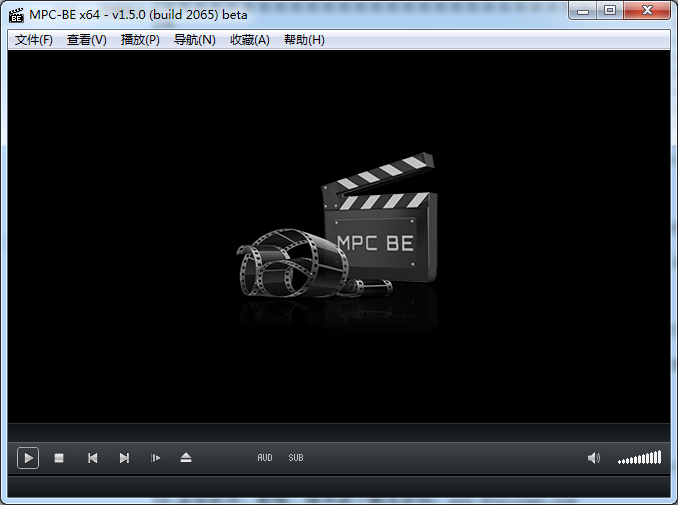Viewport: 678px width, 505px height.
Task: Mute the sound with speaker icon
Action: click(x=594, y=458)
